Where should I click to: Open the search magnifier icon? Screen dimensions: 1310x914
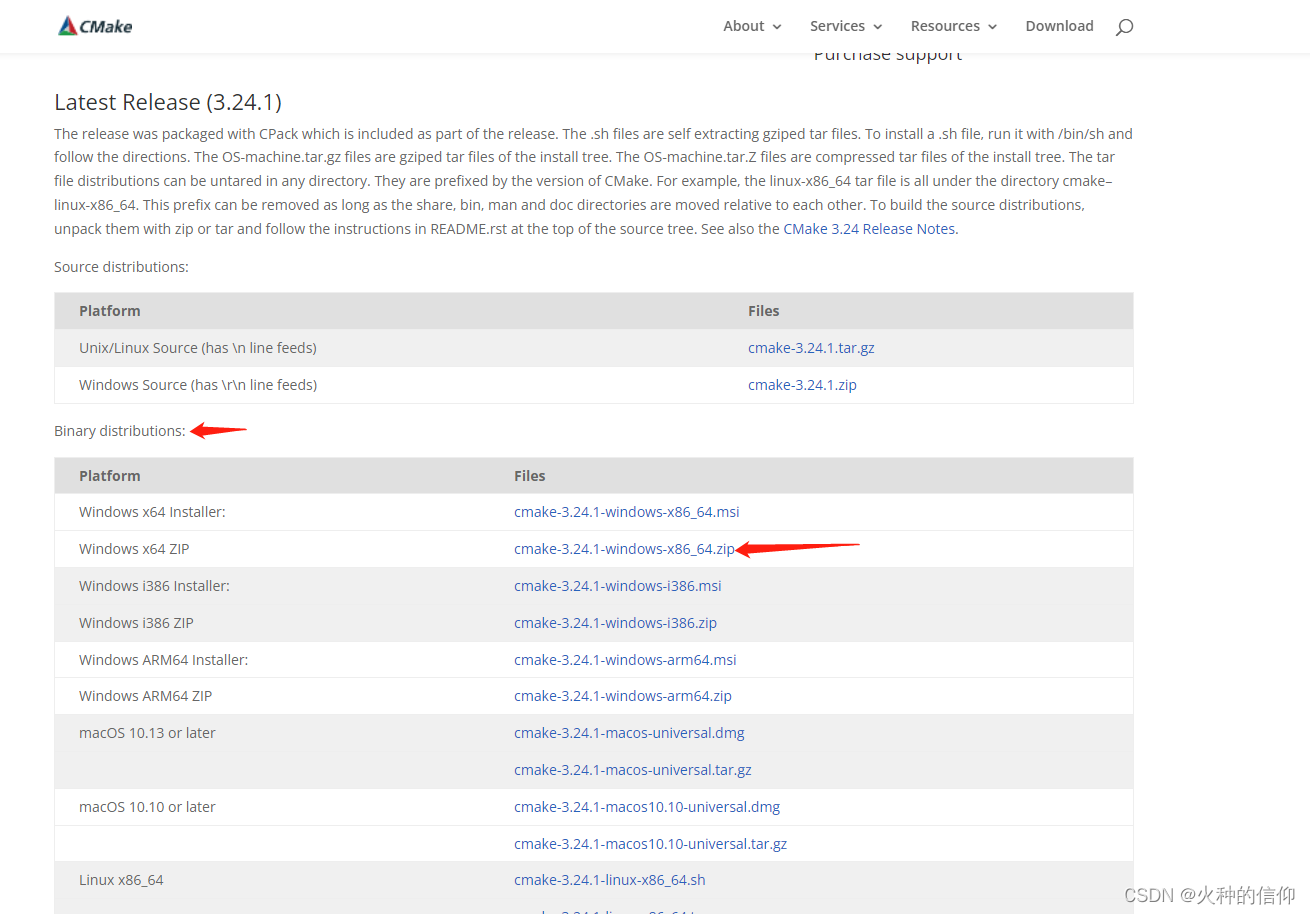pos(1124,27)
